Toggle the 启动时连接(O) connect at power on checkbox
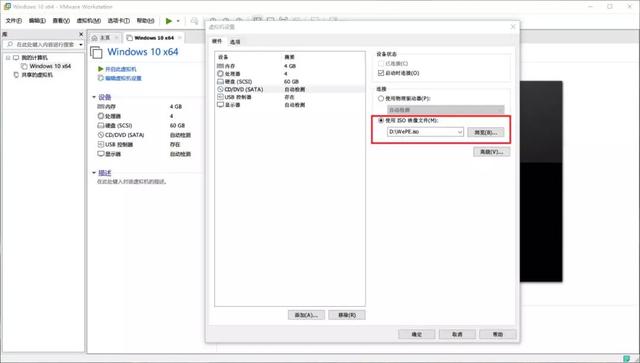 pyautogui.click(x=381, y=73)
